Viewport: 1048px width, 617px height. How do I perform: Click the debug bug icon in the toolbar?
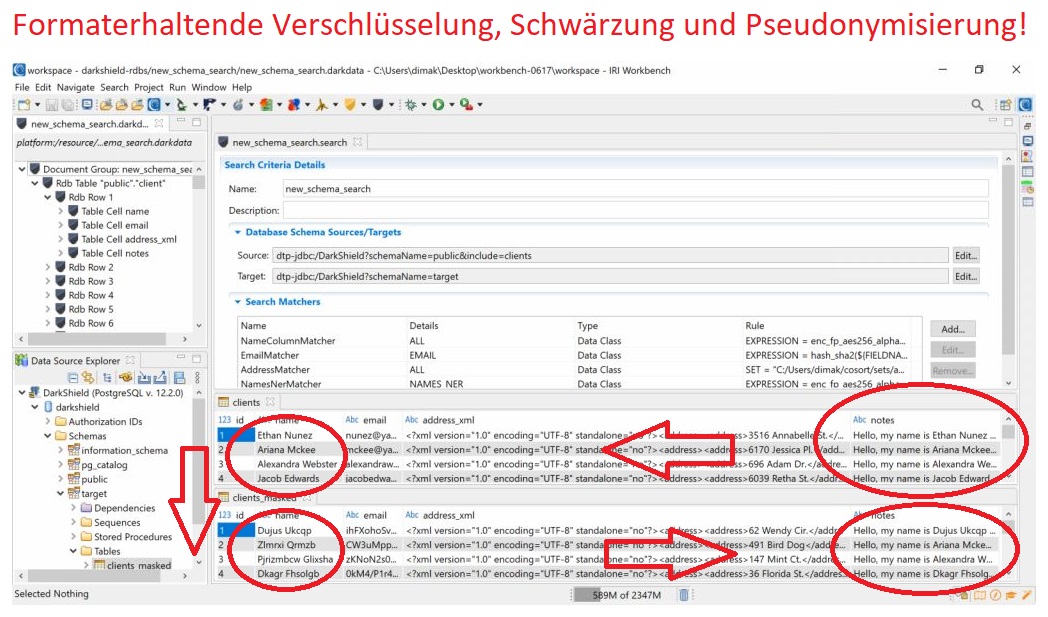(411, 104)
